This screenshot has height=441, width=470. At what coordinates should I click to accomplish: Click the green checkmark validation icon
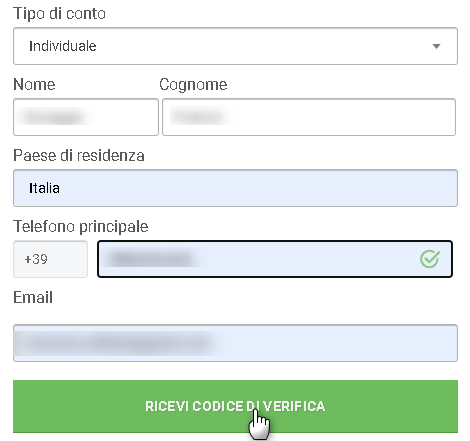pos(430,259)
